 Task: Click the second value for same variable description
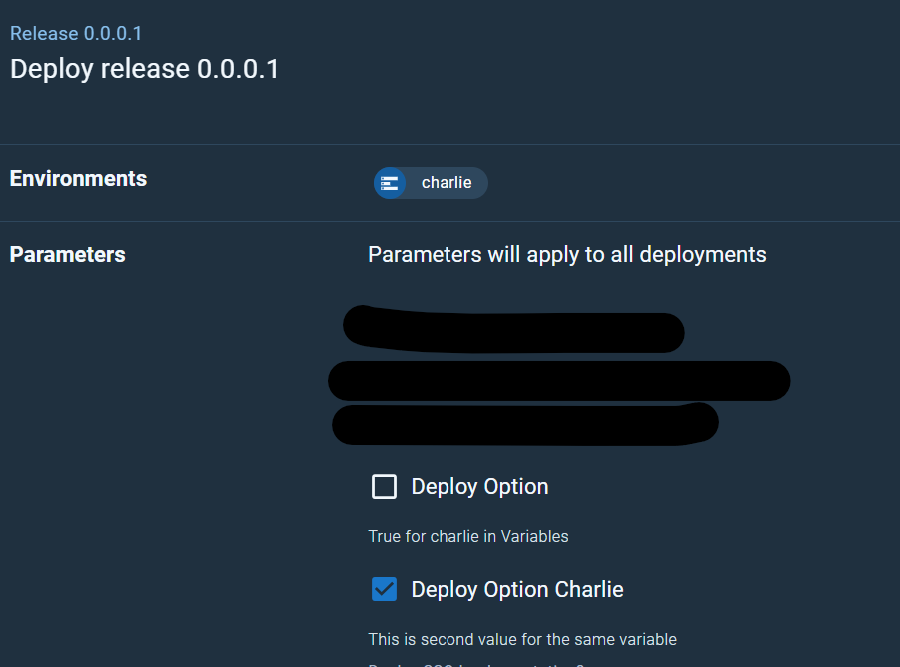[x=522, y=639]
